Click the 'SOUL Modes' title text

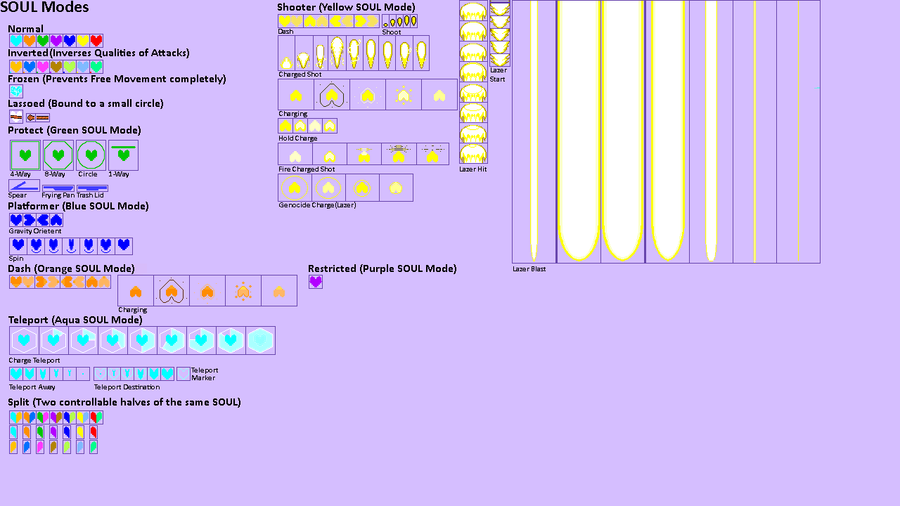(44, 7)
